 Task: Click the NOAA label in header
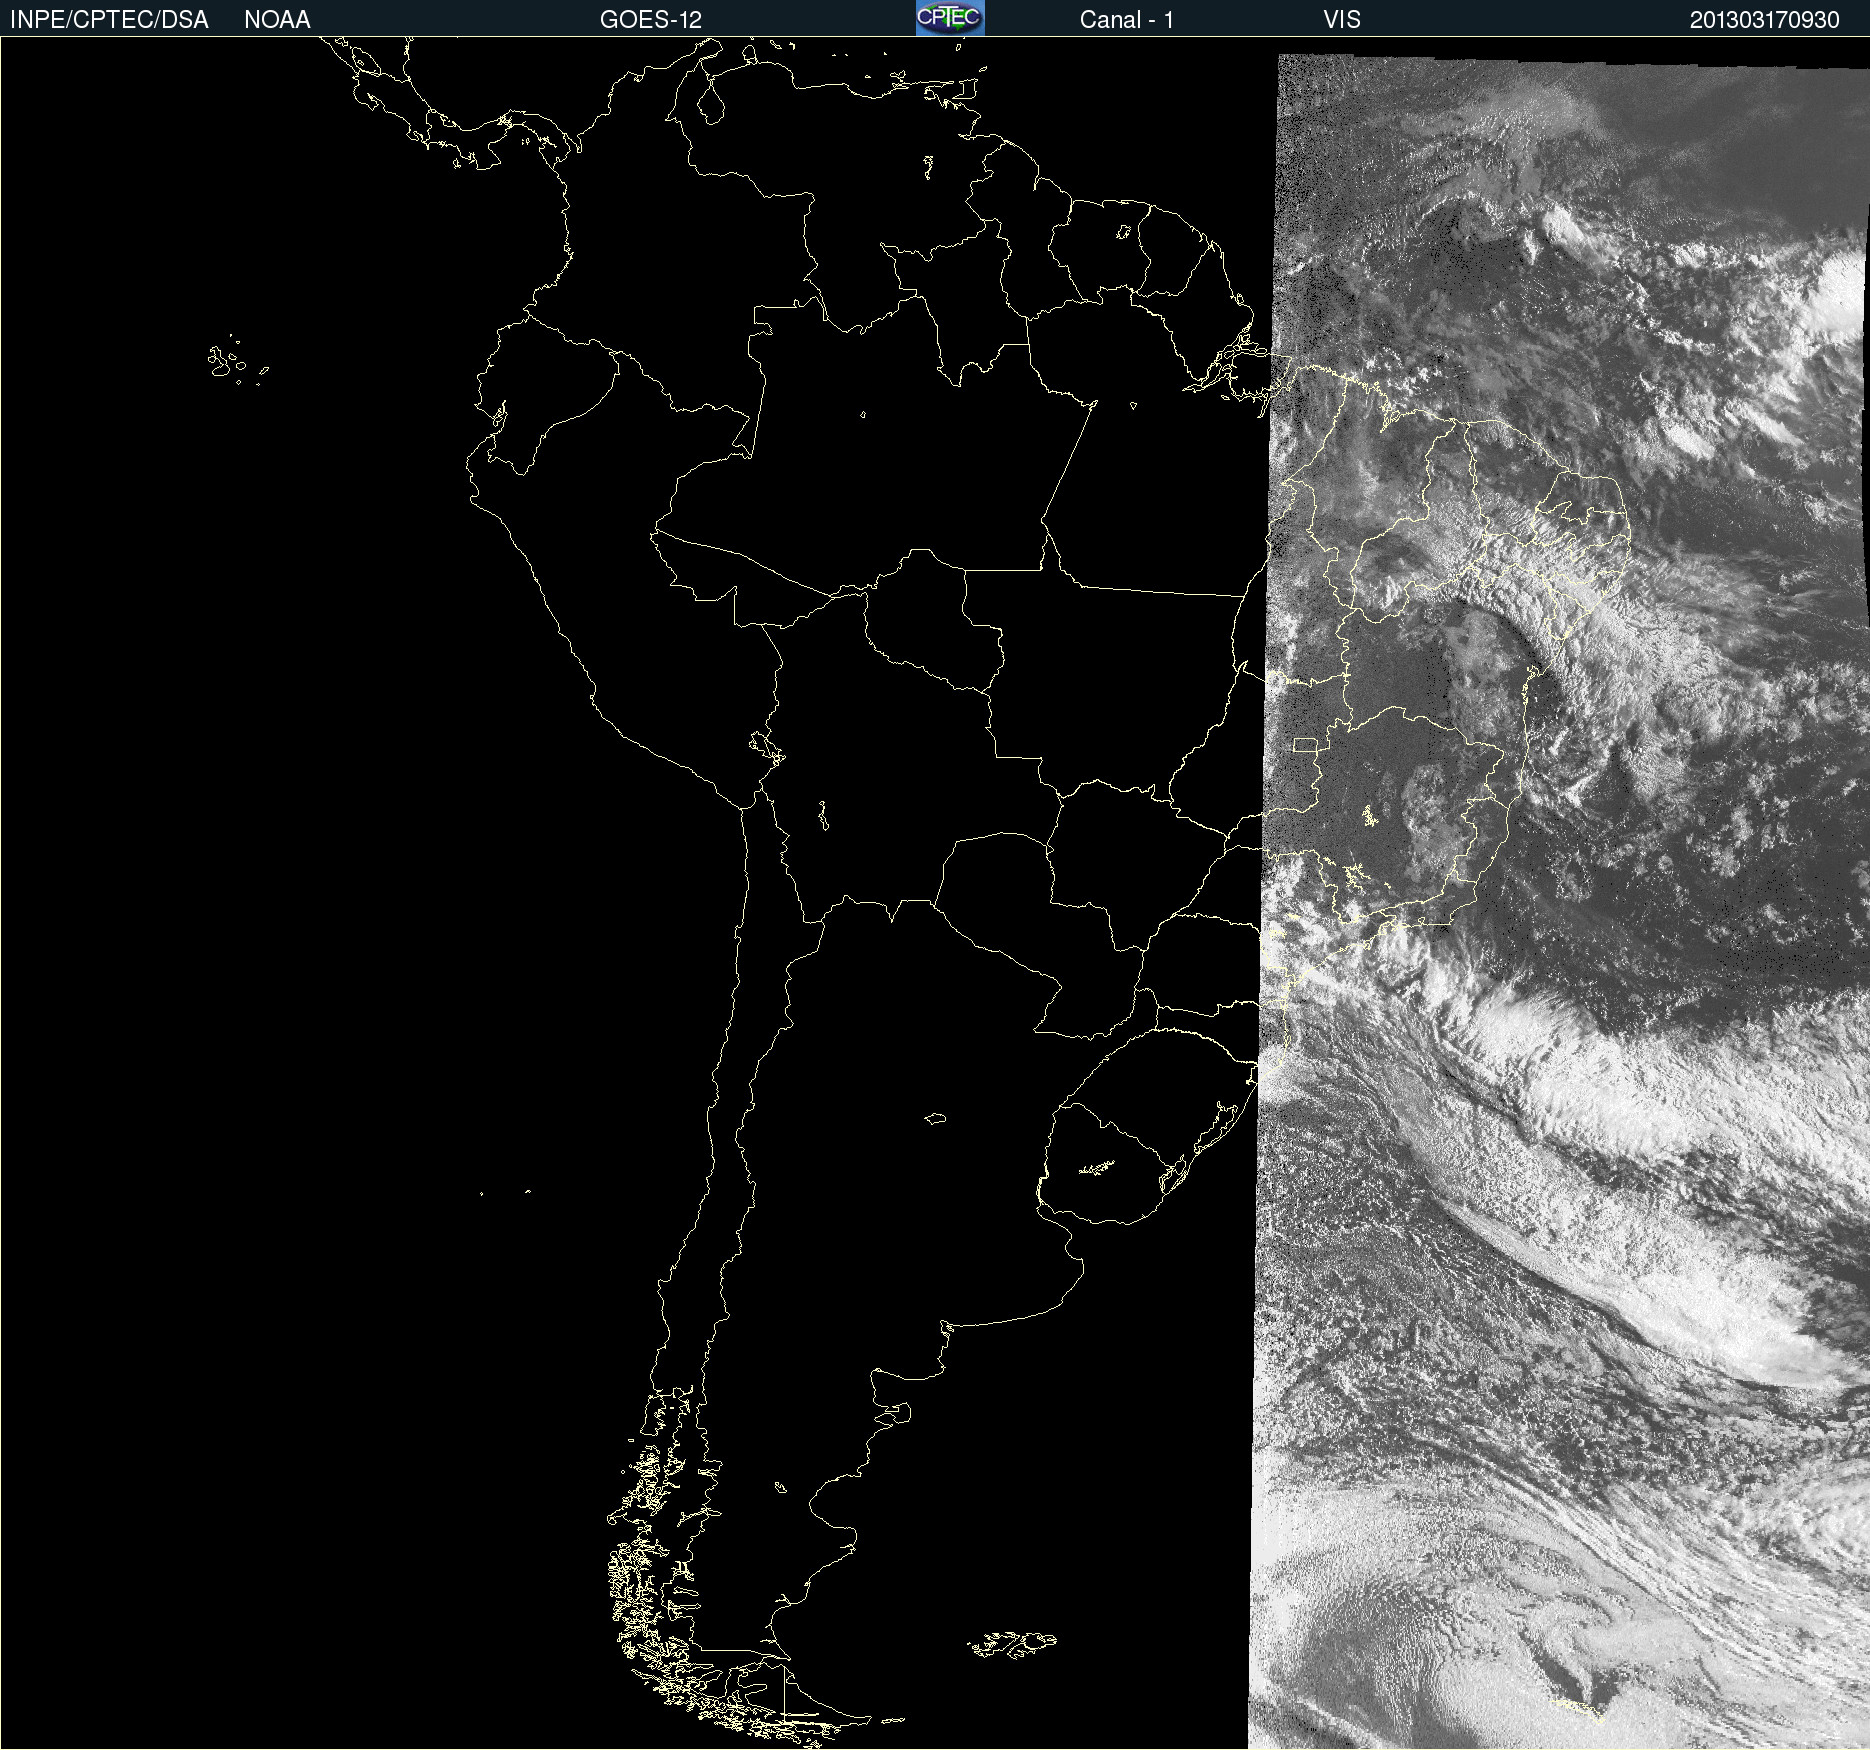[x=277, y=20]
